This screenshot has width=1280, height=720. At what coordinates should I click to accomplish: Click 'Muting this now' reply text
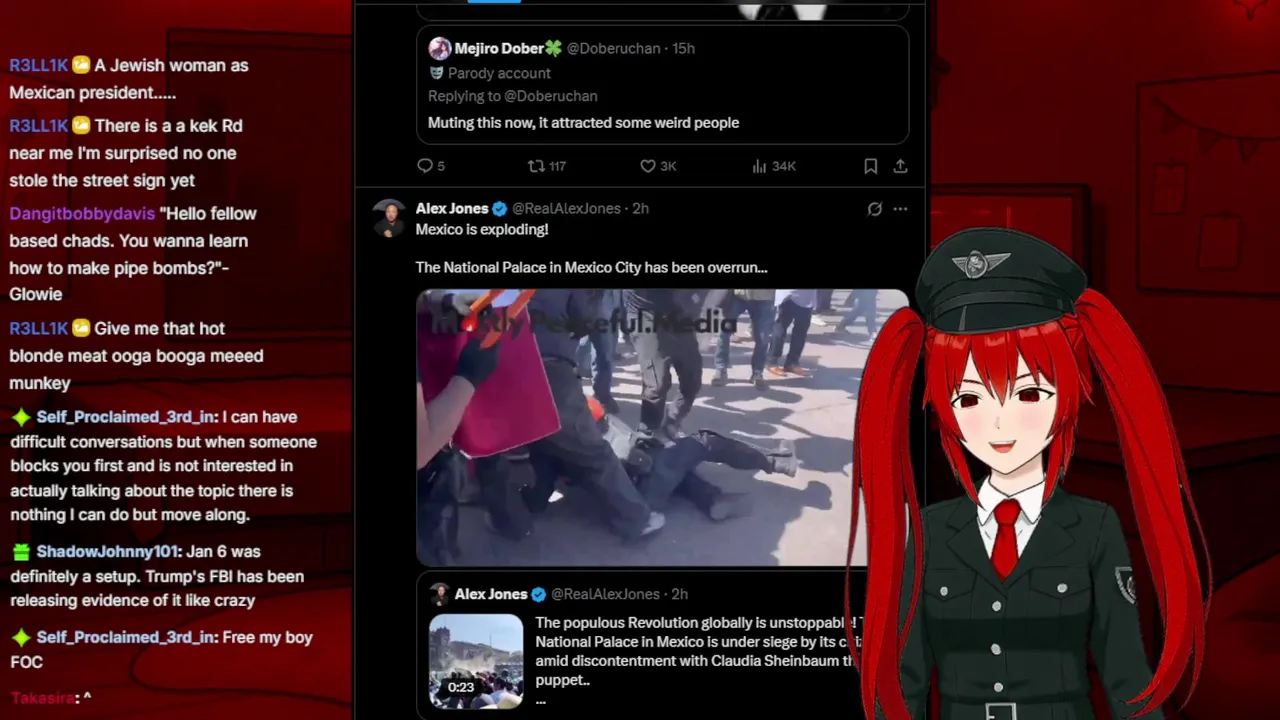583,122
